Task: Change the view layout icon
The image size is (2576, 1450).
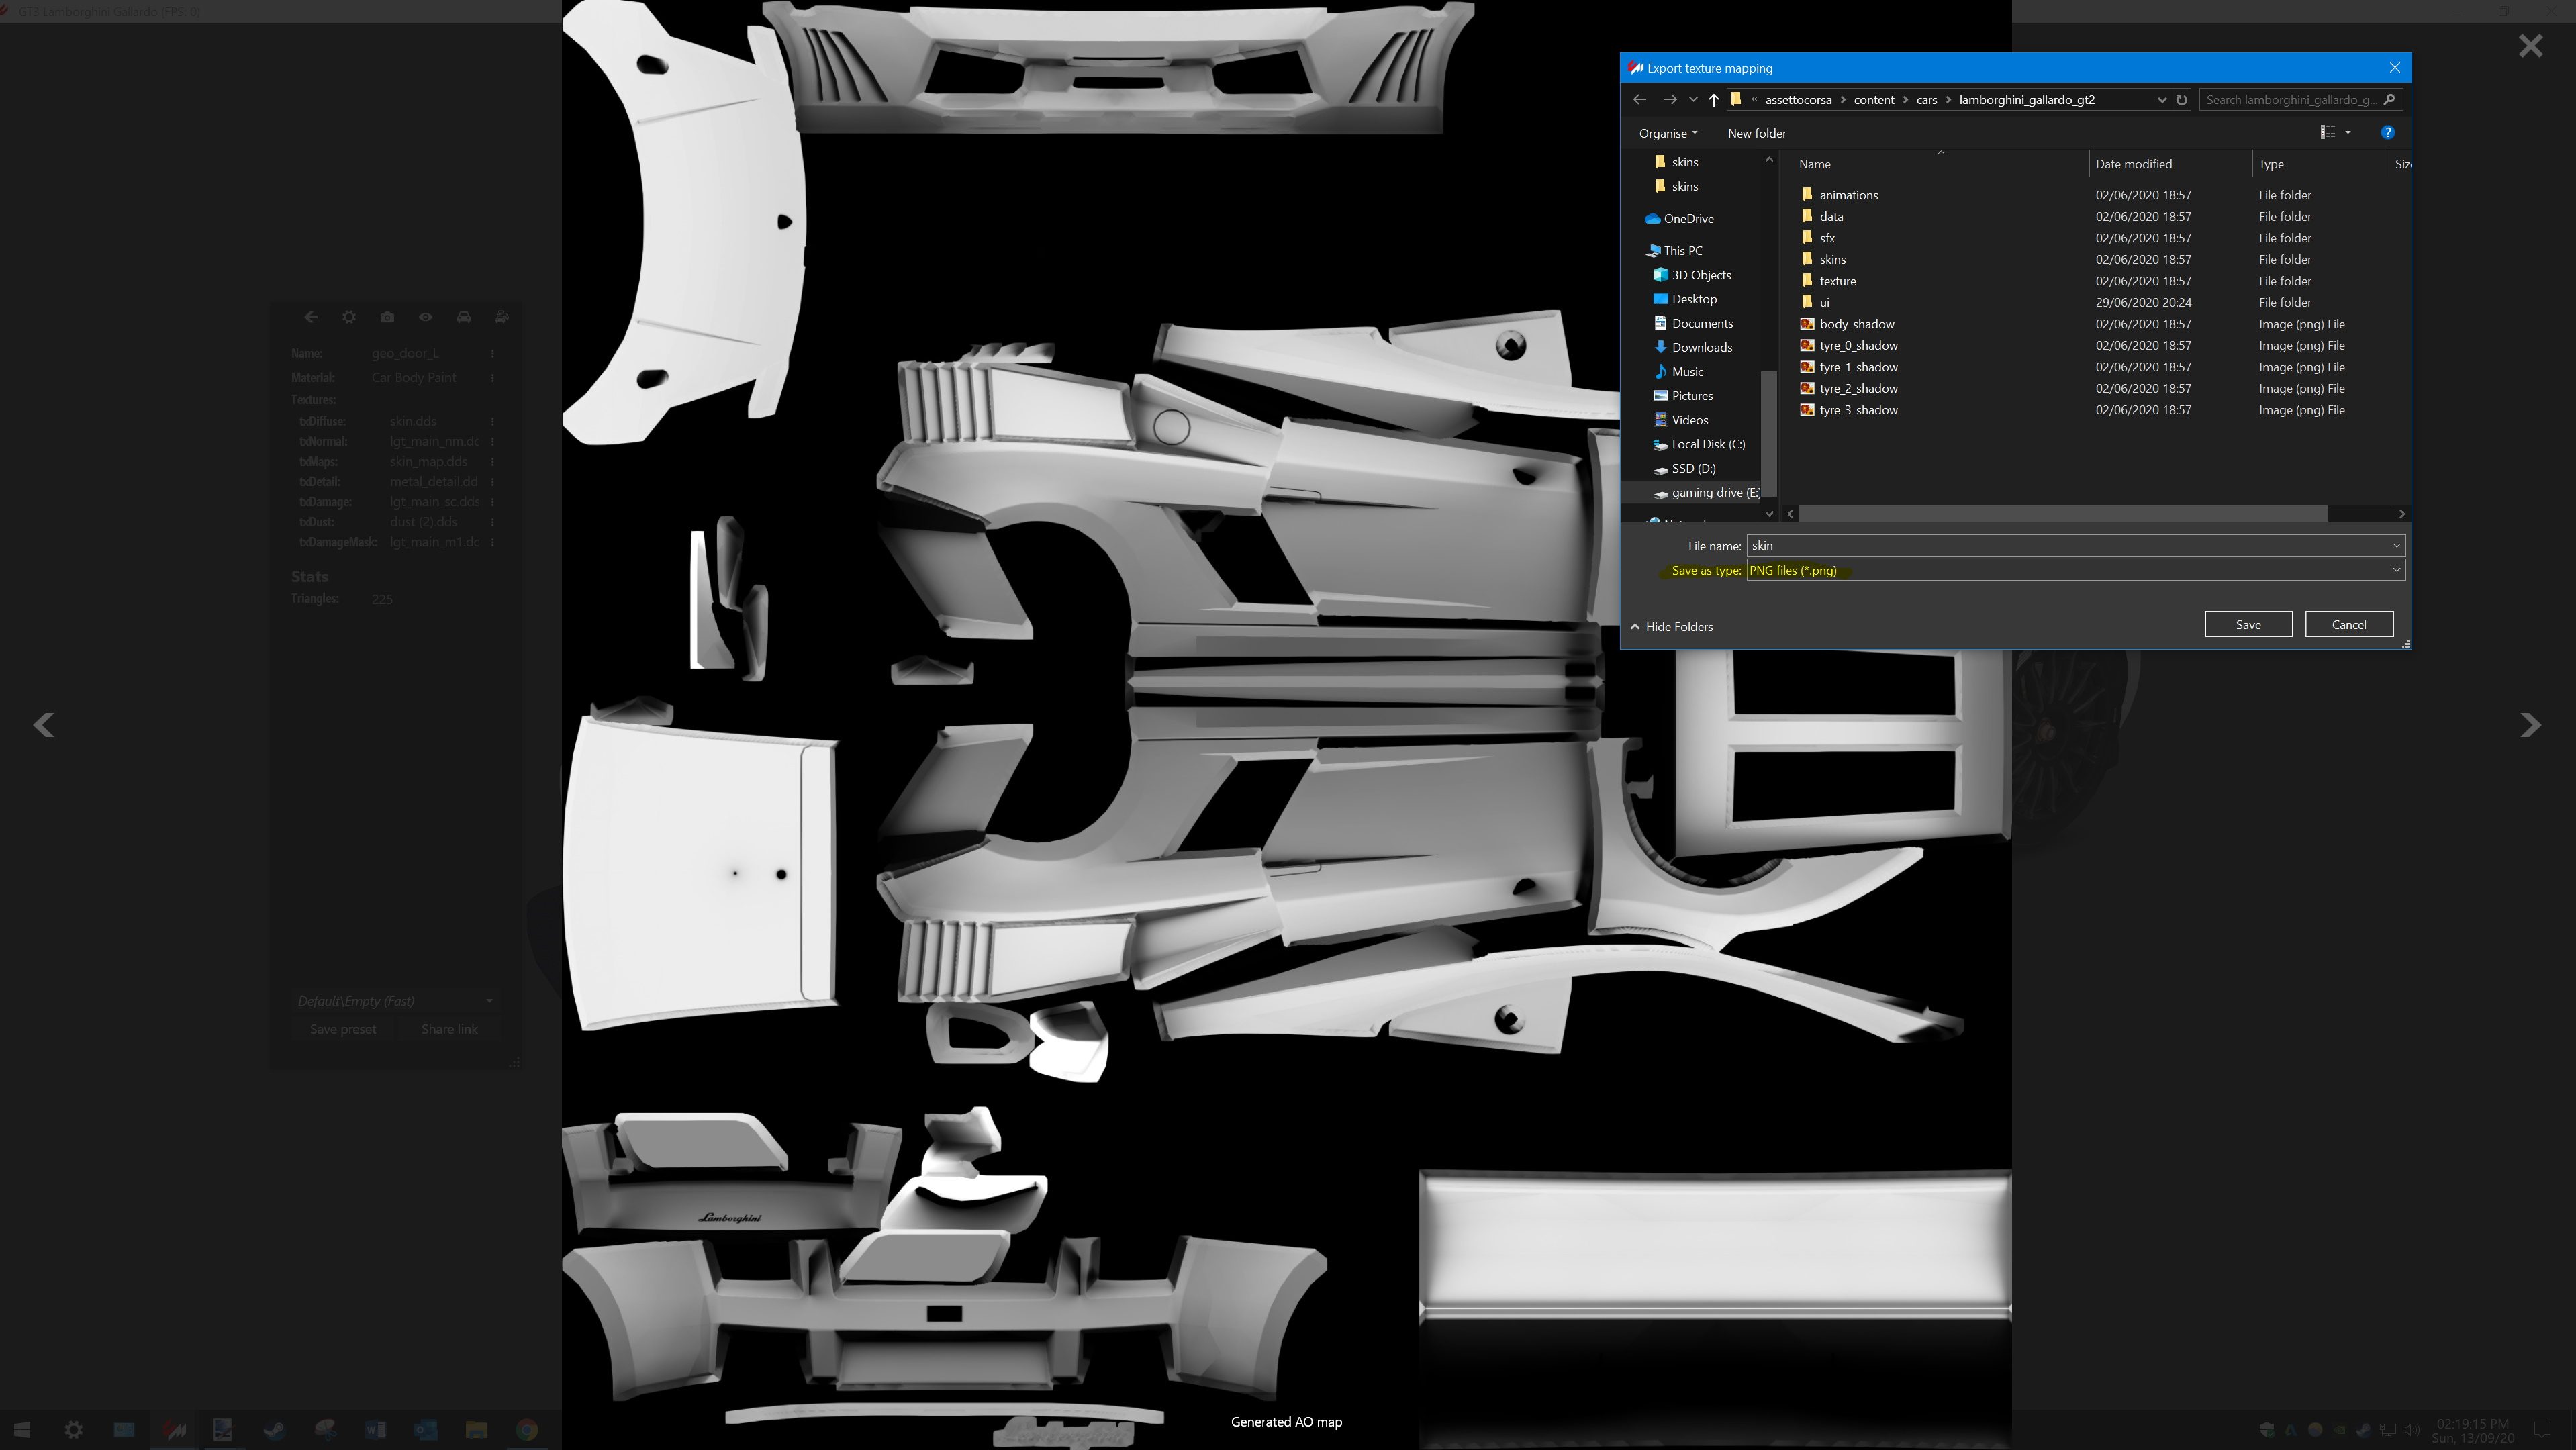Action: pyautogui.click(x=2327, y=132)
